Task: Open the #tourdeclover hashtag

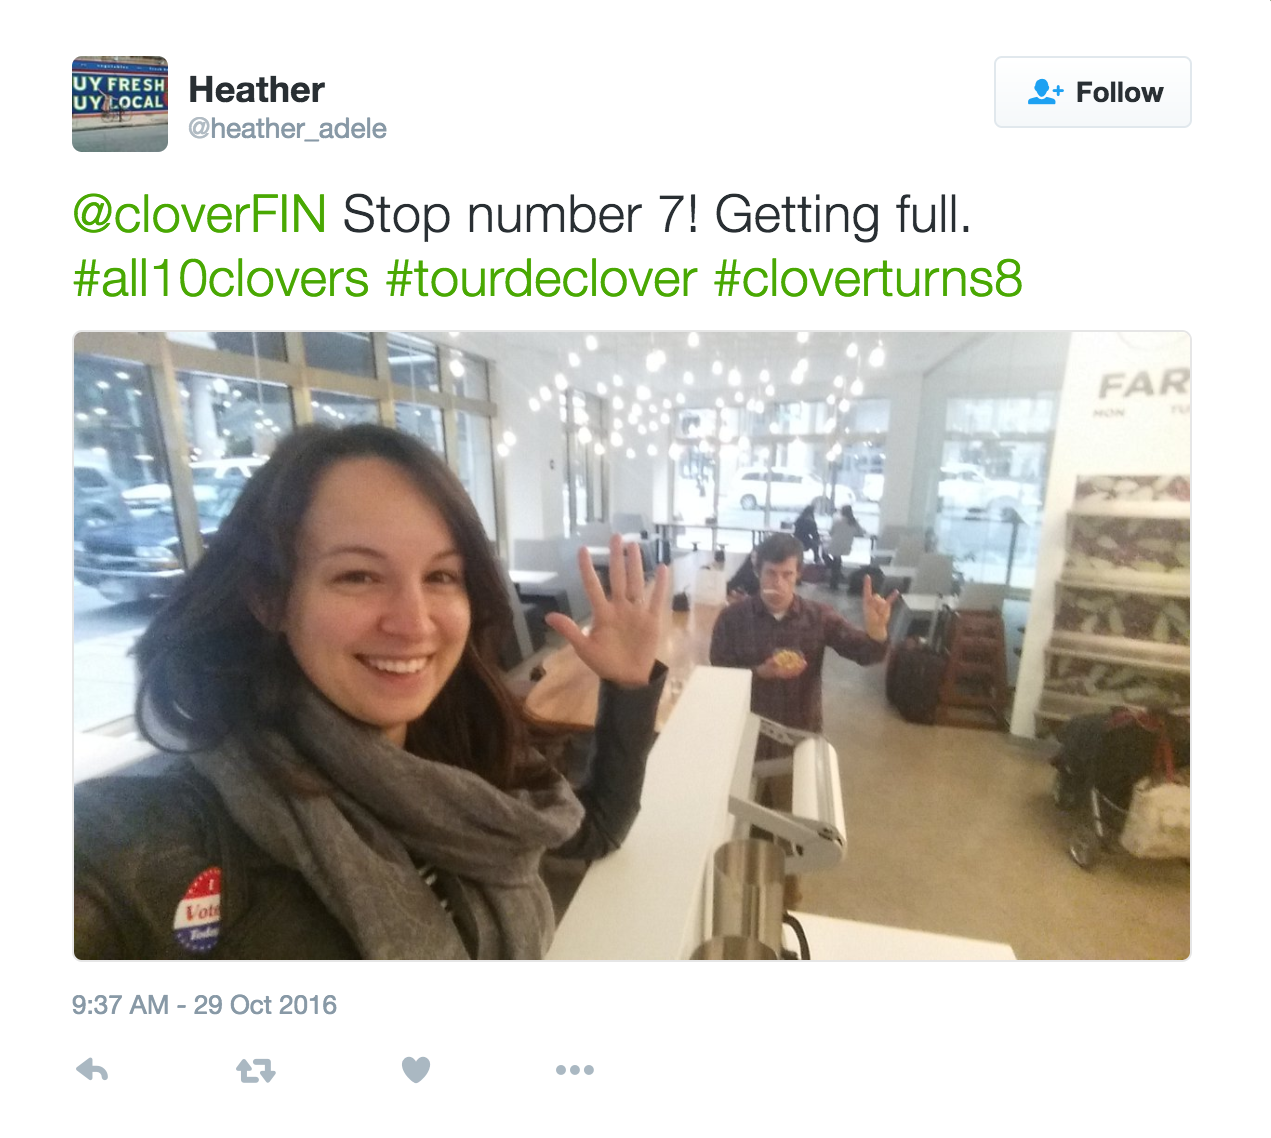Action: [x=541, y=278]
